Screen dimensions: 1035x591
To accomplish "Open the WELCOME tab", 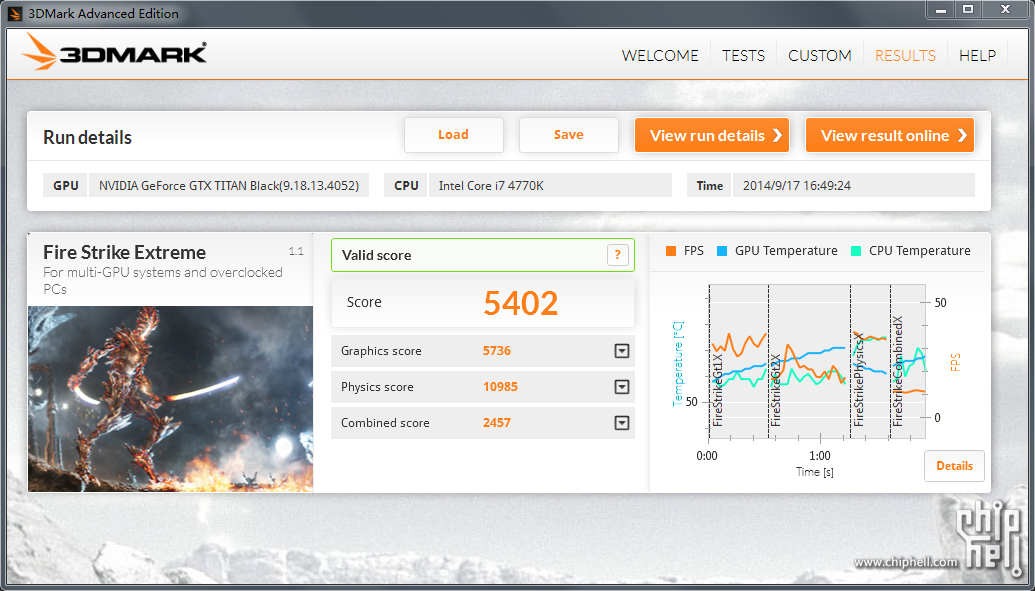I will point(660,55).
